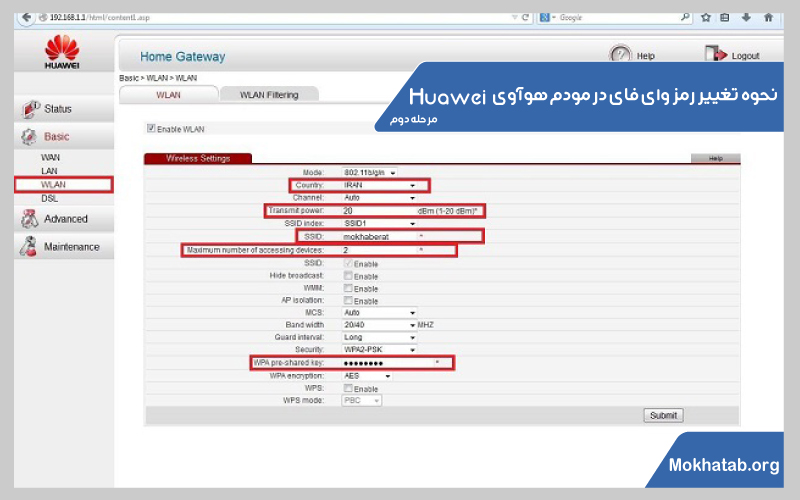Click the browser bookmark star icon
The width and height of the screenshot is (800, 500).
pyautogui.click(x=706, y=17)
